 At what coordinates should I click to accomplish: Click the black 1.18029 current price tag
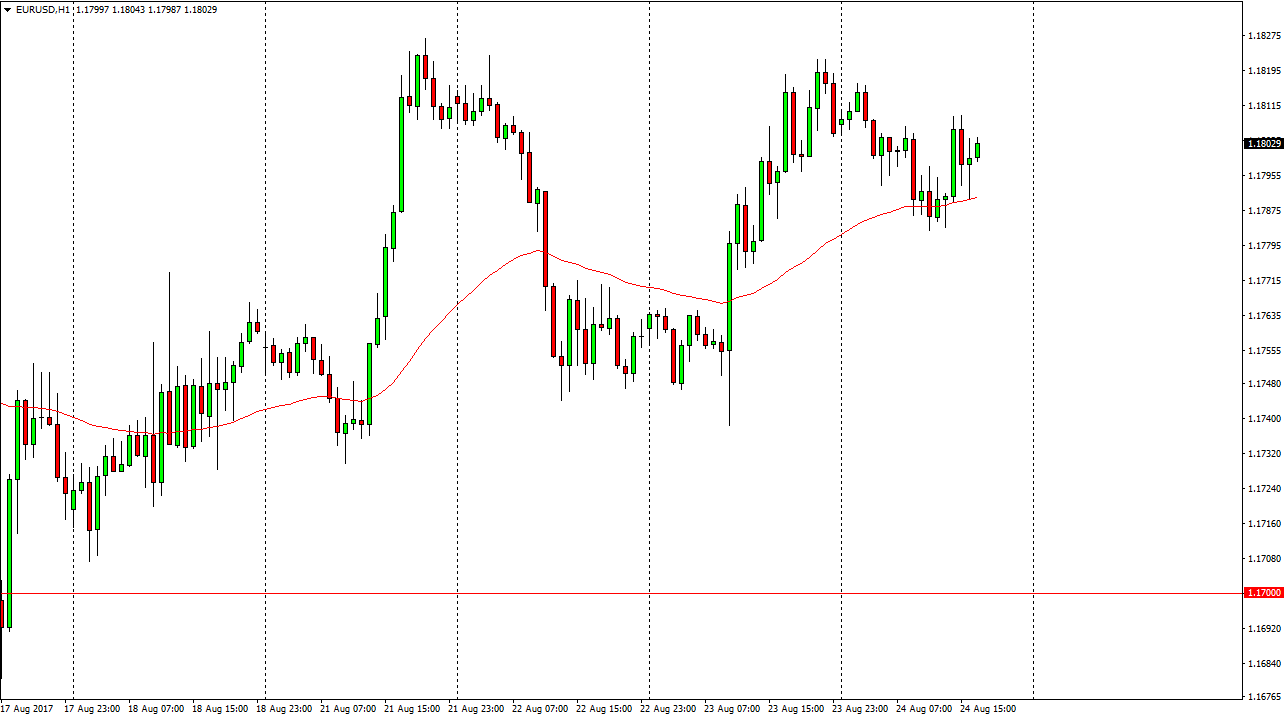tap(1263, 144)
